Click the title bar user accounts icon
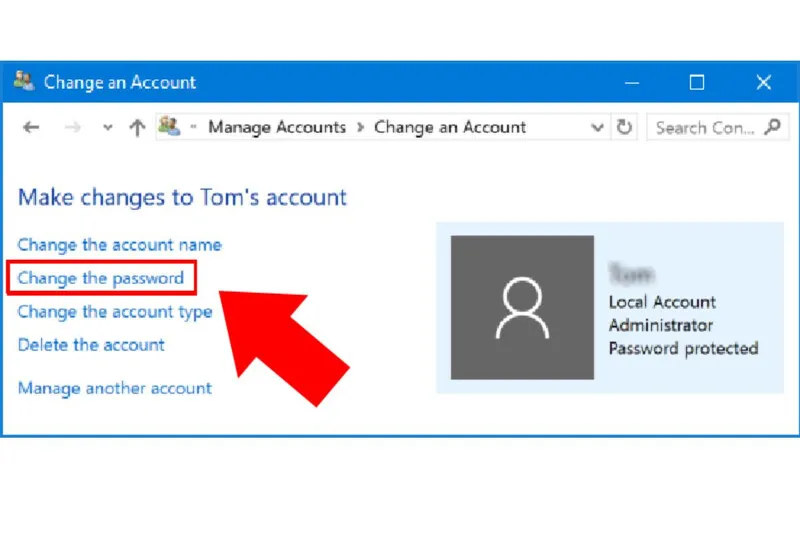The height and width of the screenshot is (533, 800). tap(24, 82)
